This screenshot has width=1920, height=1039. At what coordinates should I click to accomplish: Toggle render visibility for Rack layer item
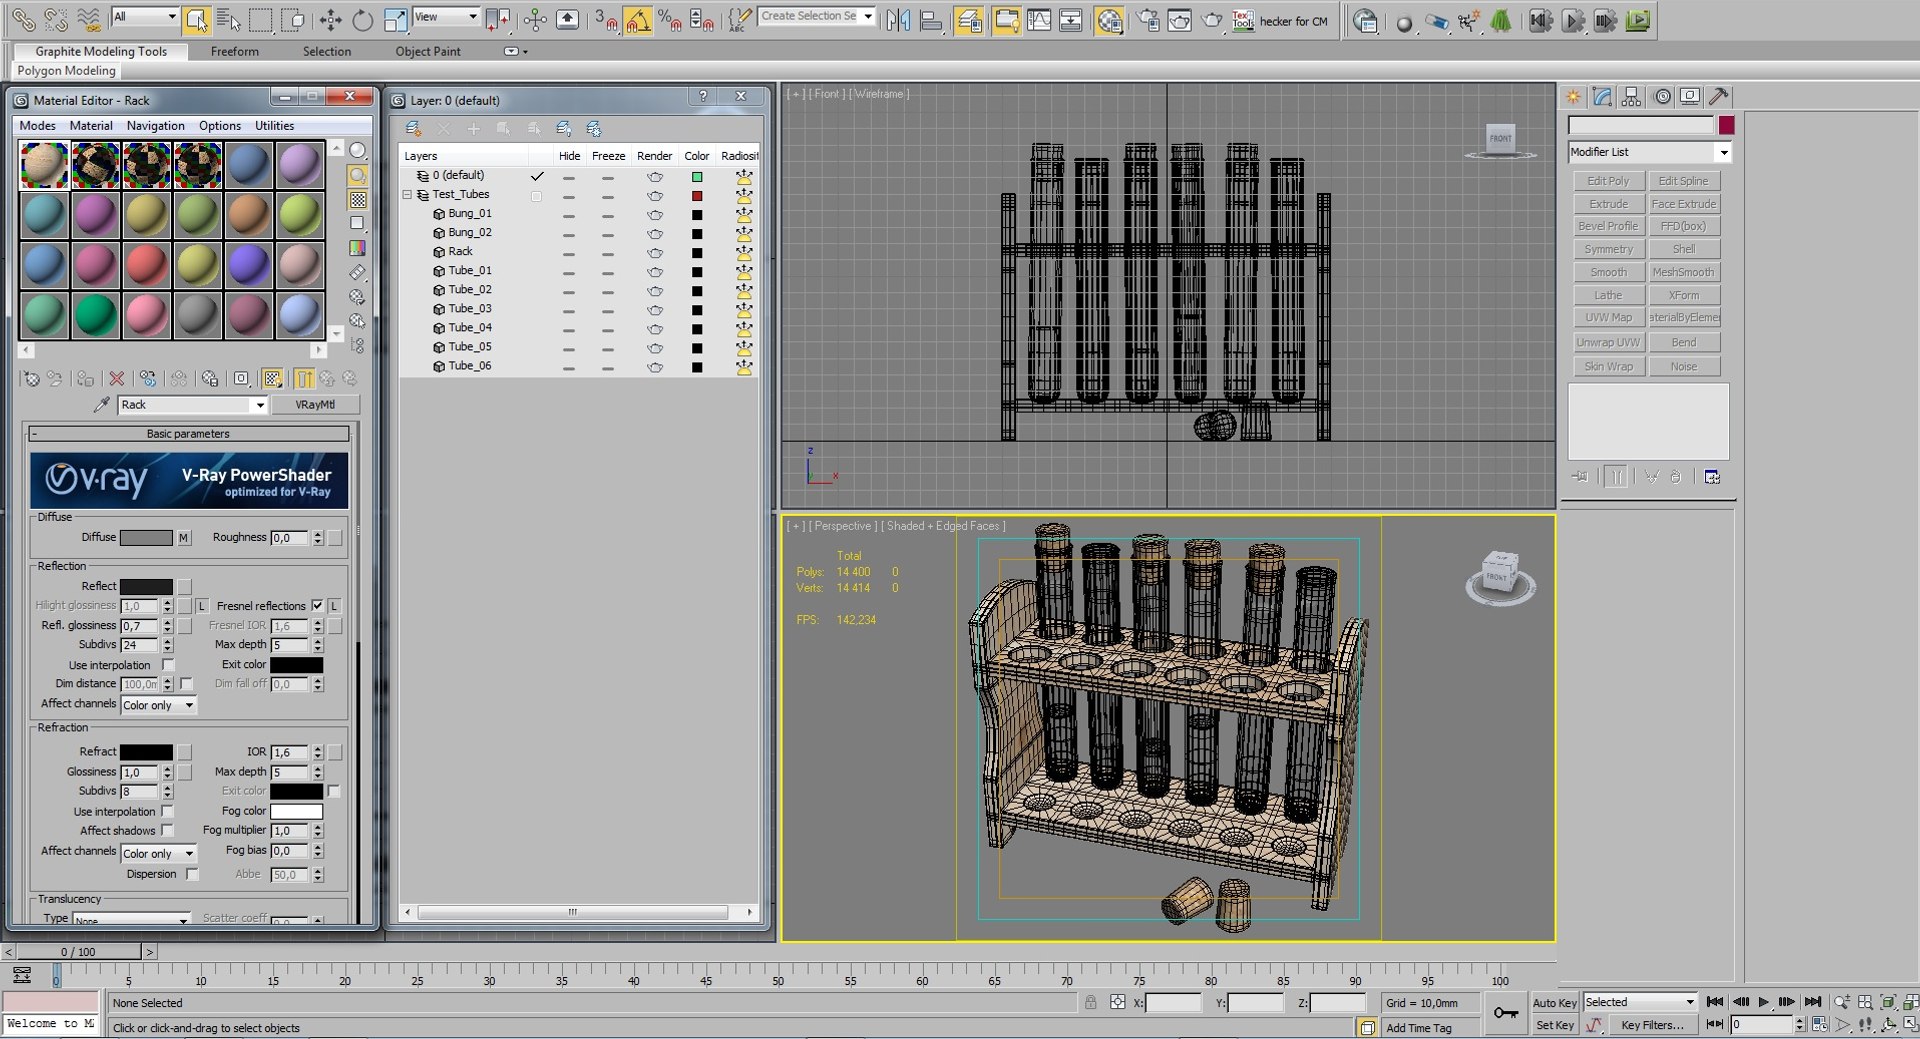click(655, 252)
